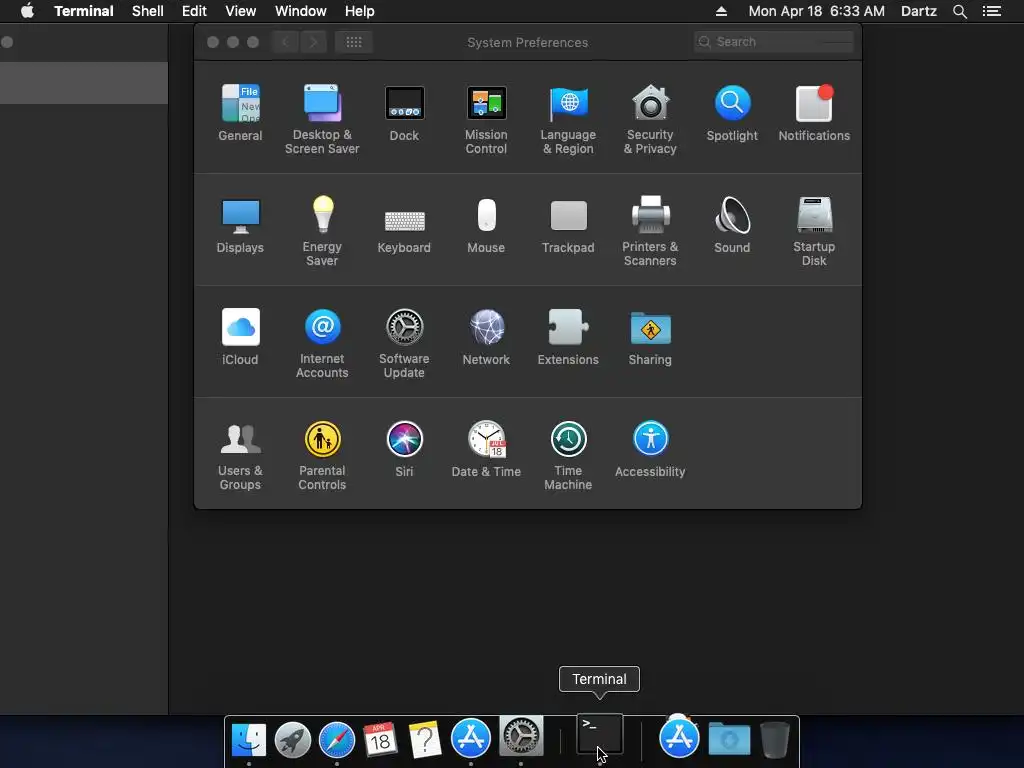Open the Help menu
This screenshot has height=768, width=1024.
click(360, 11)
